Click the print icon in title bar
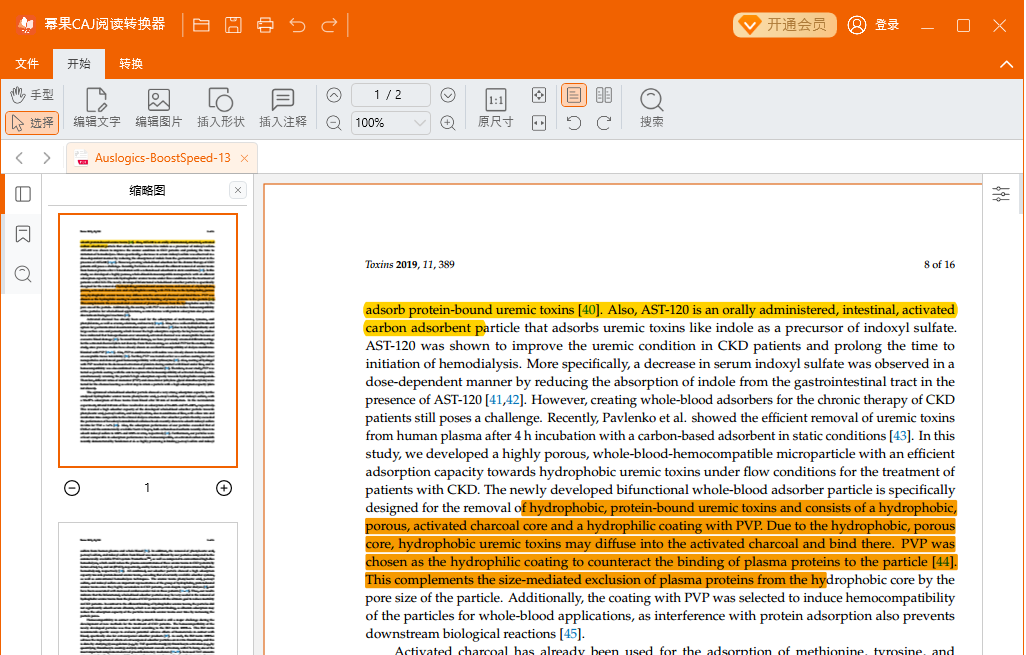This screenshot has width=1026, height=655. [265, 25]
